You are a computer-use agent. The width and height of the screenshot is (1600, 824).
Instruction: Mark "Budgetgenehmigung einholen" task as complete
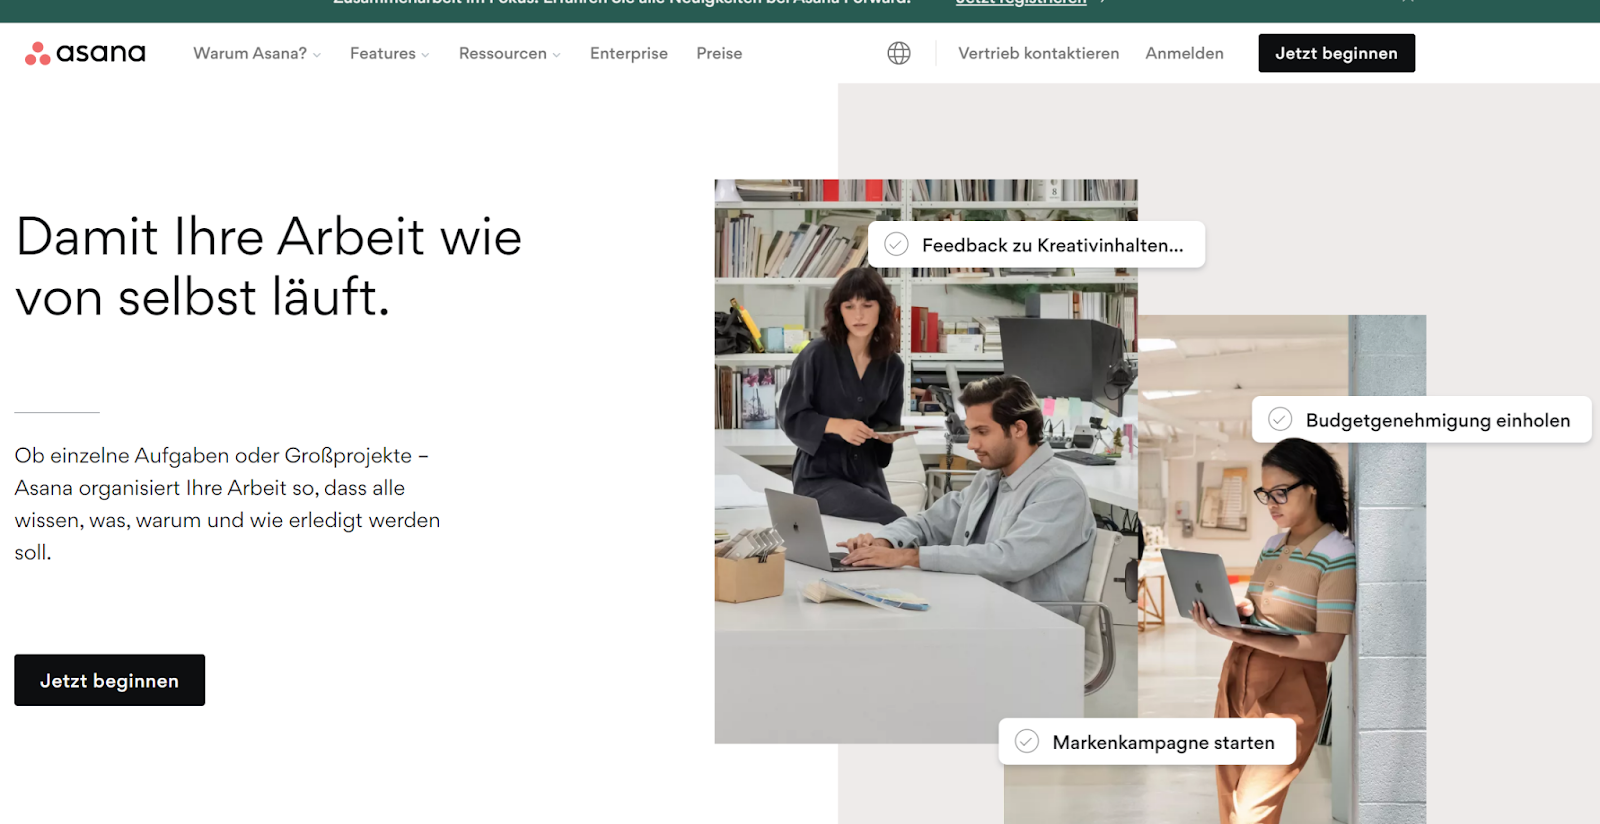pyautogui.click(x=1280, y=419)
